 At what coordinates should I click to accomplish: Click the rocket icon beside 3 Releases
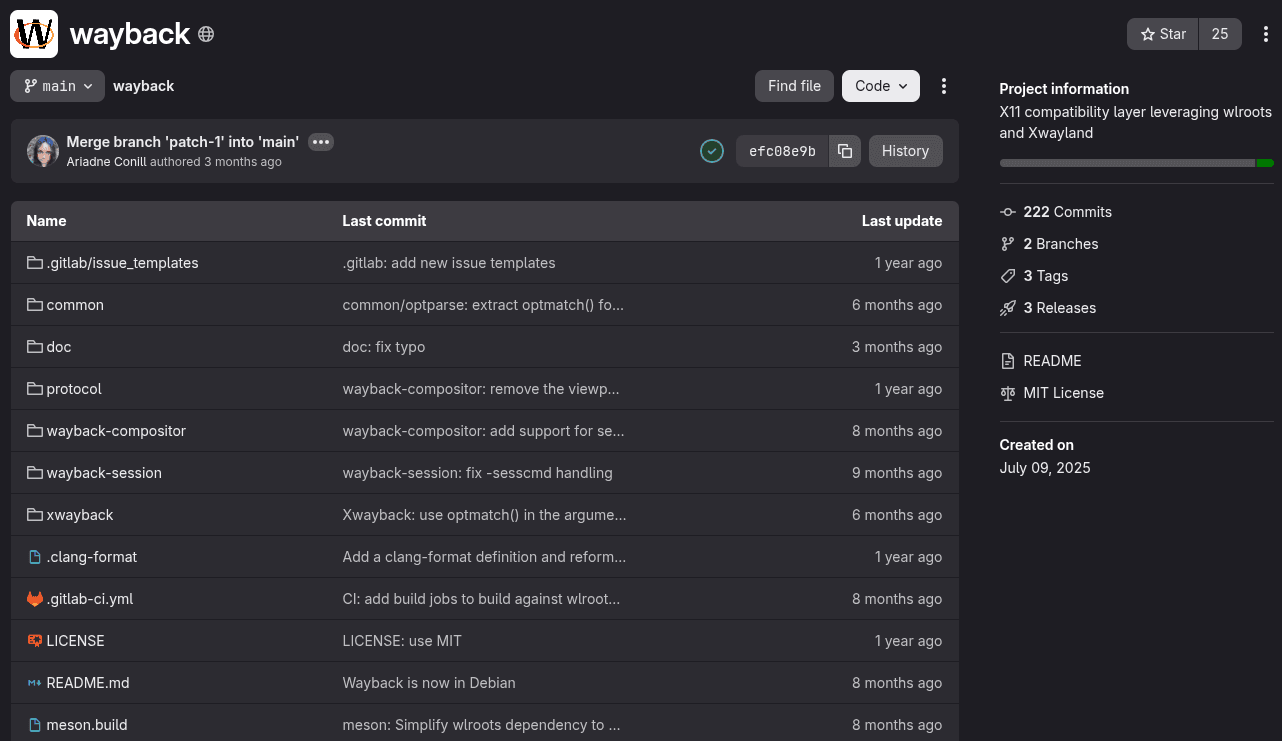(x=1008, y=308)
